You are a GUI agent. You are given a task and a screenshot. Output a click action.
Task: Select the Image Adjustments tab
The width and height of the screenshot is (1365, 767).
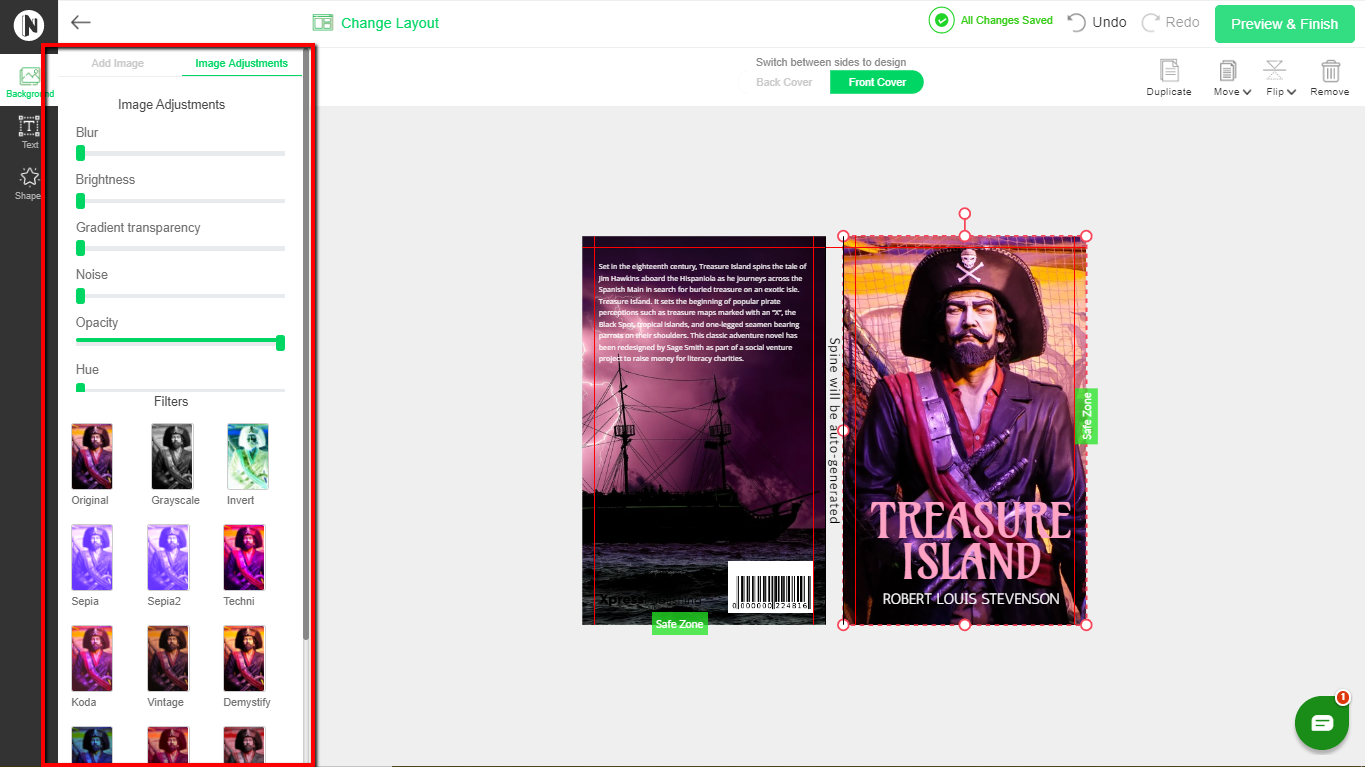[x=241, y=63]
